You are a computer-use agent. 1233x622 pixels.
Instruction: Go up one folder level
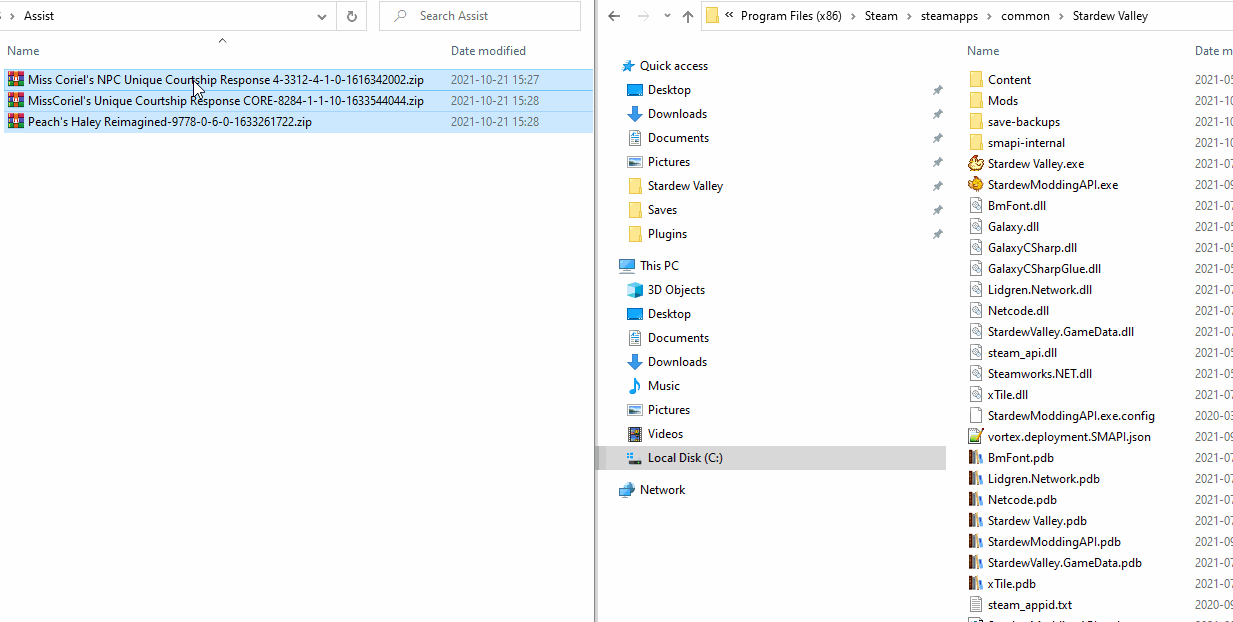pos(688,16)
